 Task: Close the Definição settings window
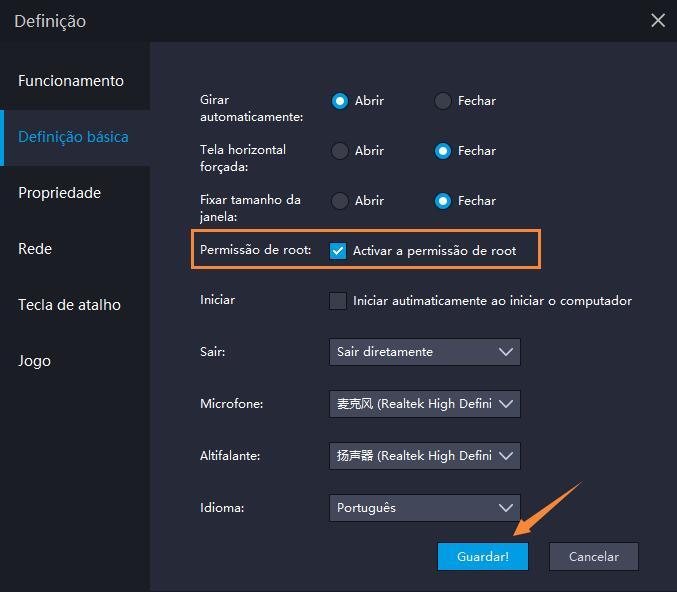658,20
